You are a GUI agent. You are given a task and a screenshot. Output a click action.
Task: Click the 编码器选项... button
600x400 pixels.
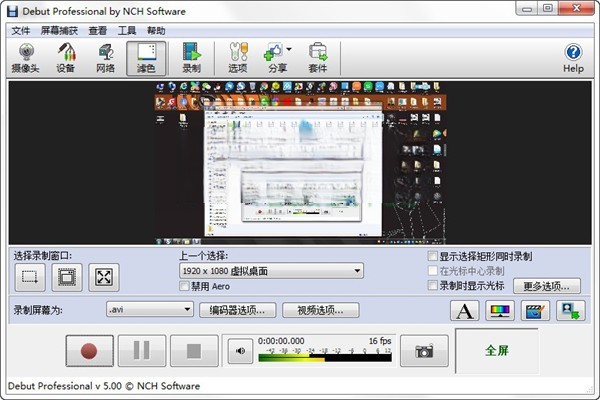(x=237, y=310)
